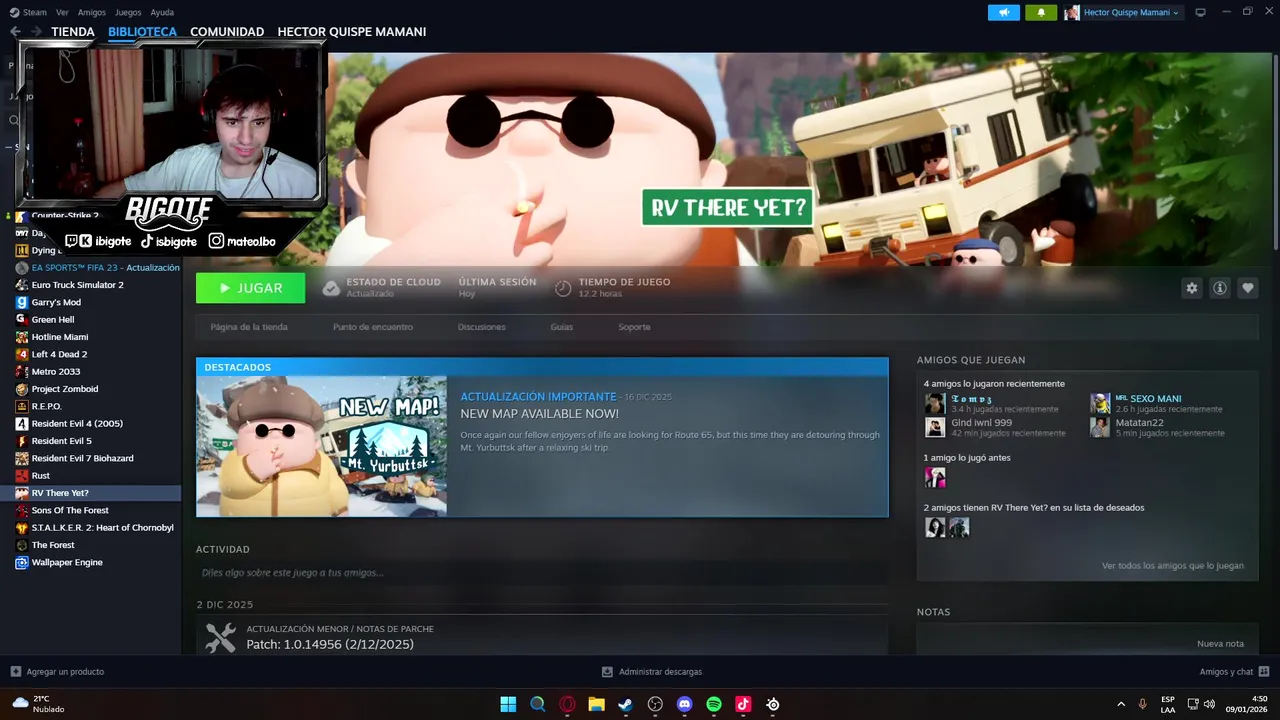
Task: Open Discord from taskbar
Action: [684, 704]
